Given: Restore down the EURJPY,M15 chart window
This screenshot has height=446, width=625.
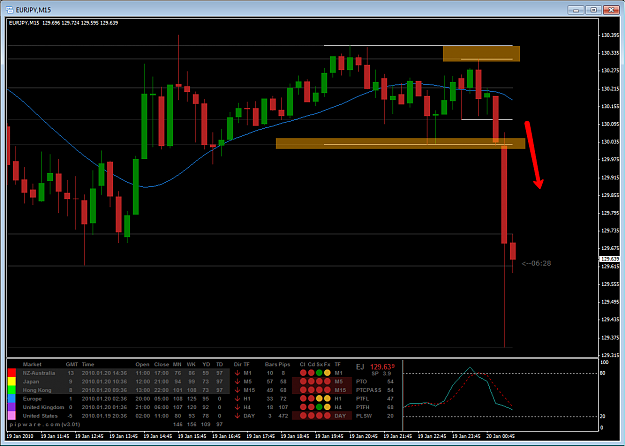Looking at the screenshot, I should [x=594, y=10].
